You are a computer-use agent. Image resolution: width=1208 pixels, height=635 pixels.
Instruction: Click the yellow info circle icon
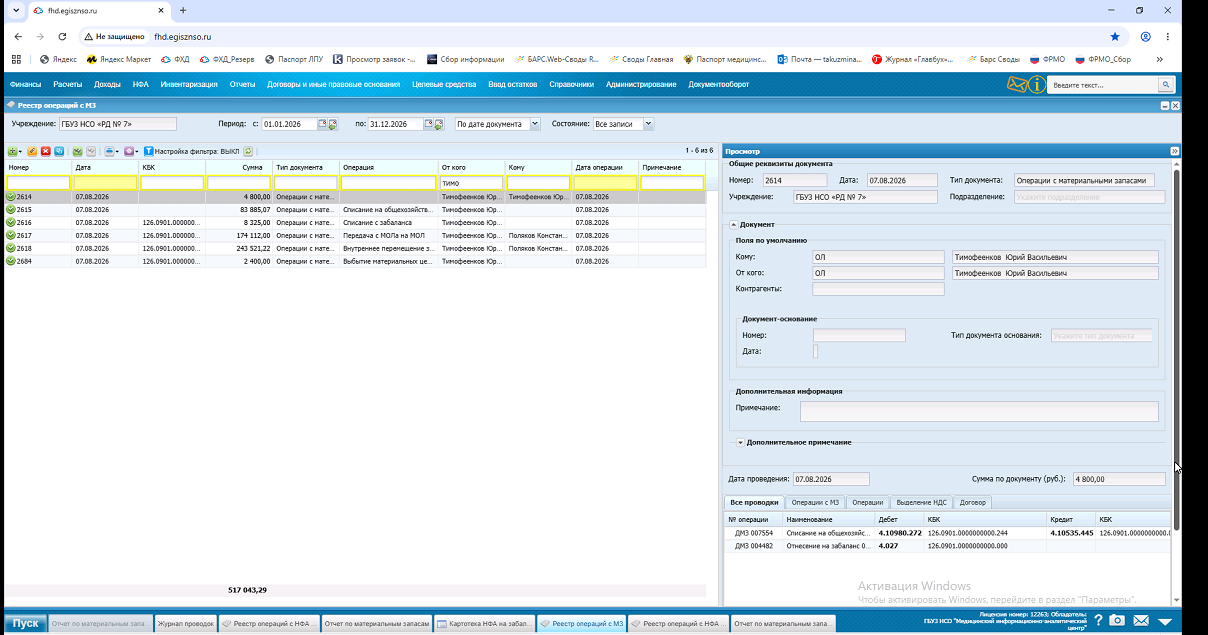[1038, 85]
